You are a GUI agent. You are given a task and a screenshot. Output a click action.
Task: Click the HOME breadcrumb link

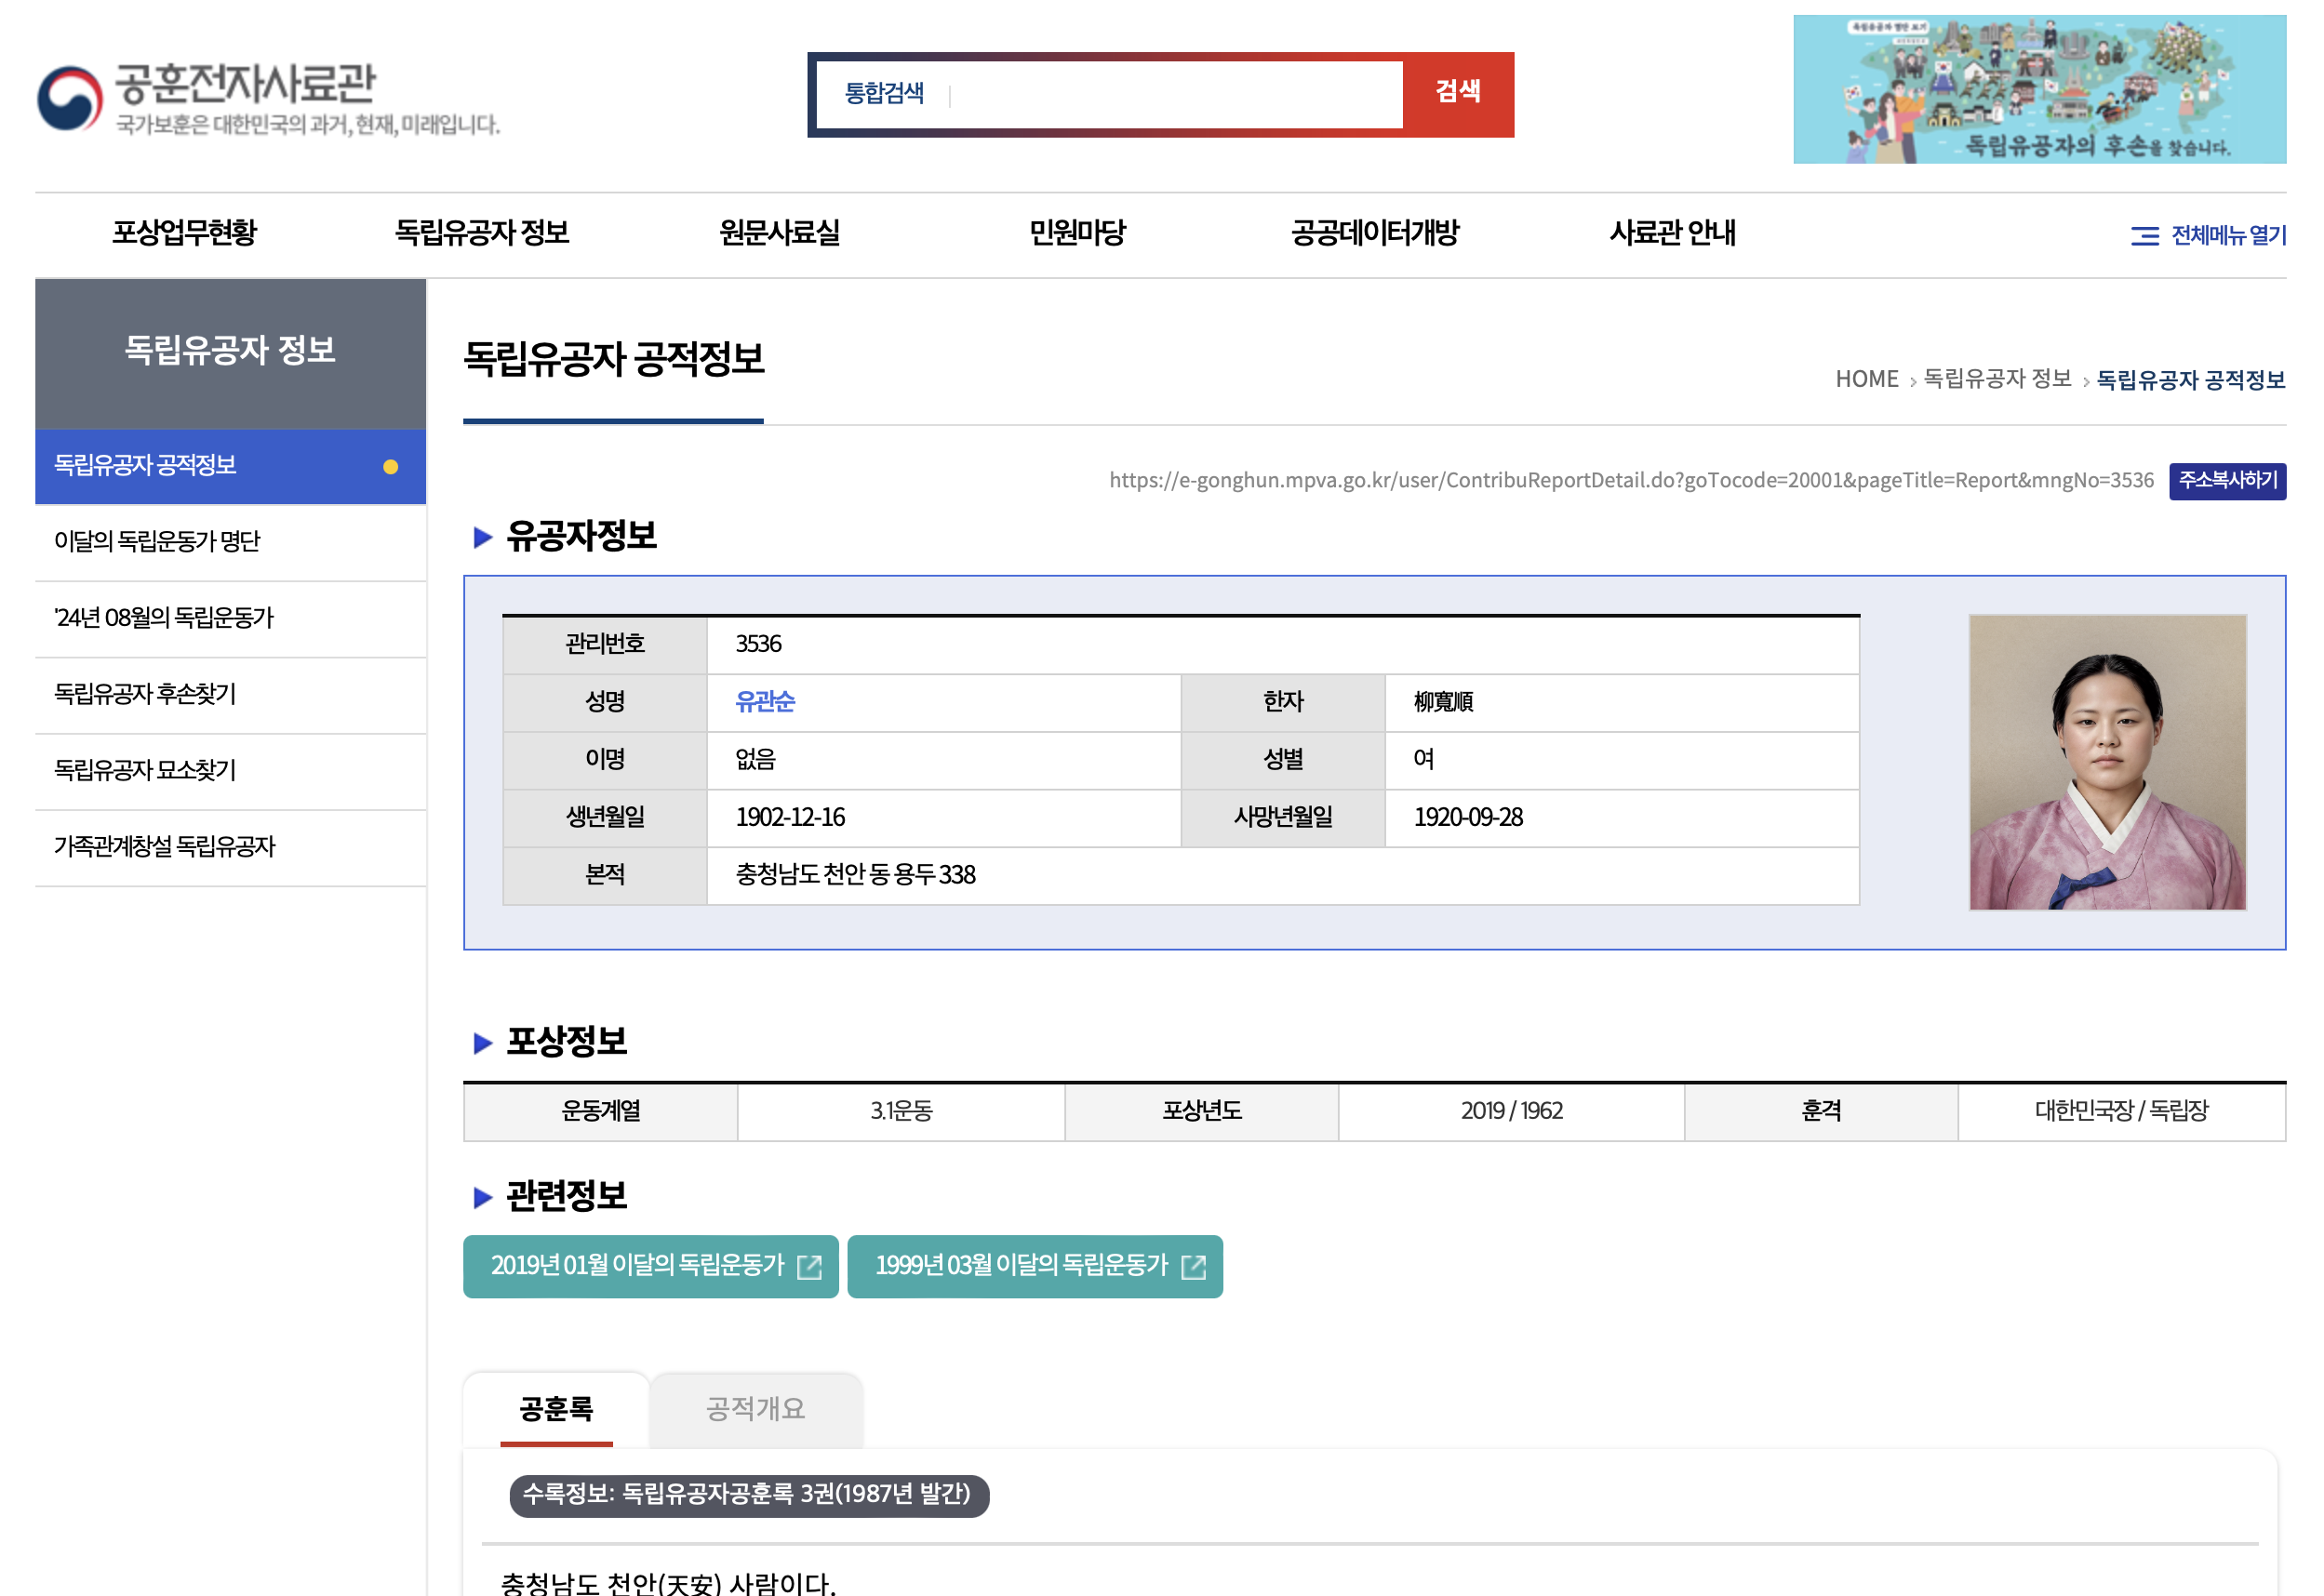coord(1866,379)
